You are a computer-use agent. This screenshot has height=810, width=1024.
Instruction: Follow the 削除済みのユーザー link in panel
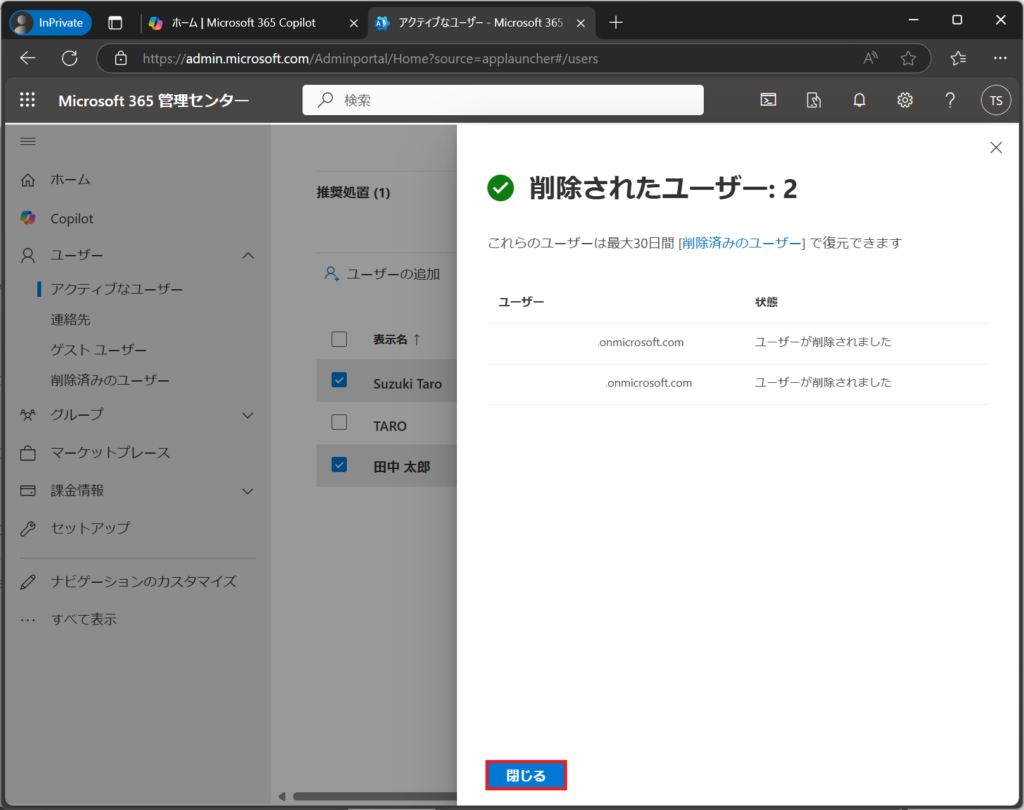click(741, 243)
